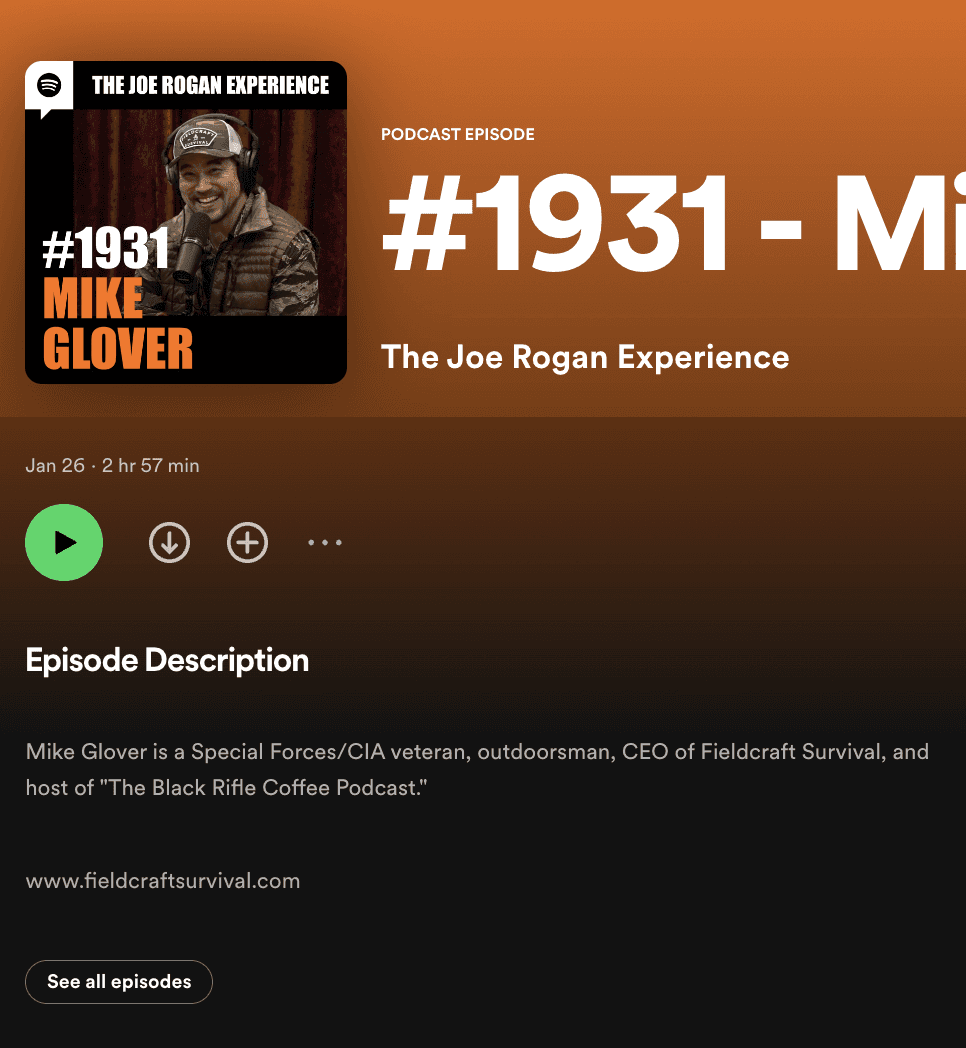Click the PODCAST EPISODE label

click(x=458, y=134)
